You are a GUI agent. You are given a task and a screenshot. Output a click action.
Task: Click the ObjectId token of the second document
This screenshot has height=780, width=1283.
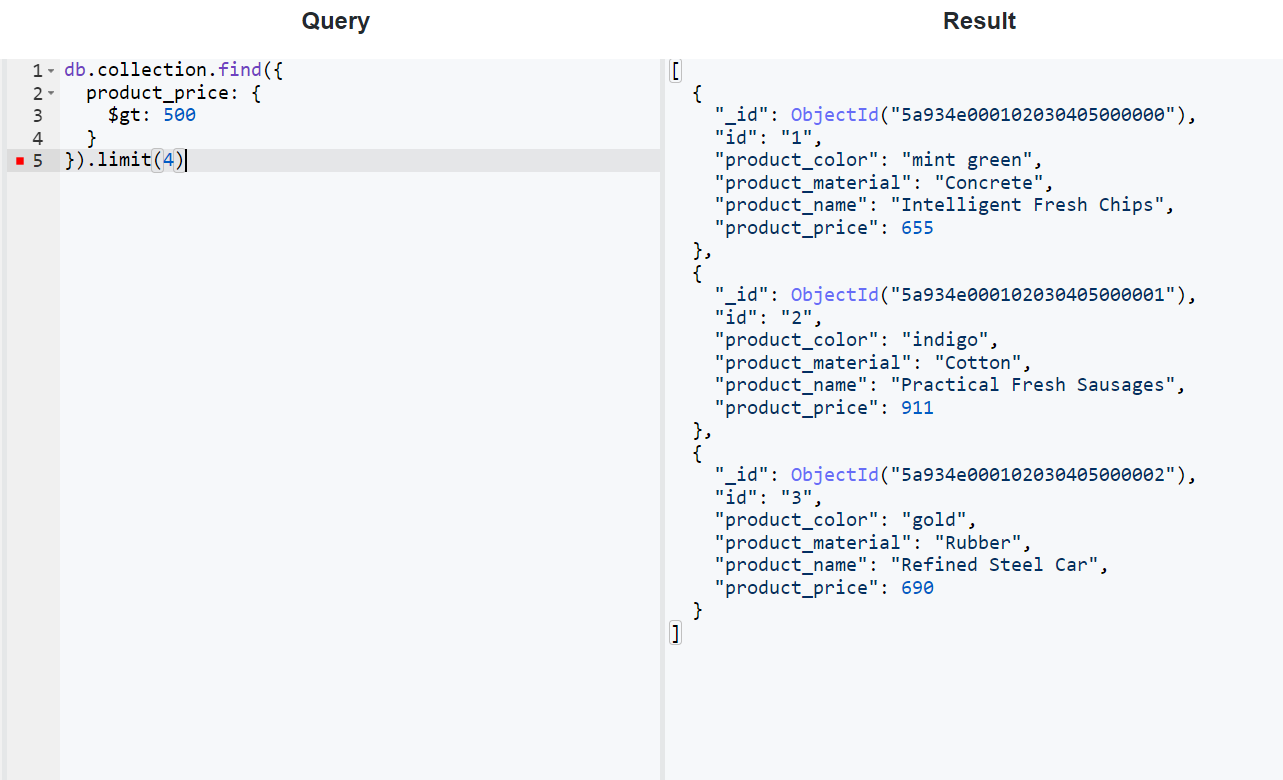pos(834,294)
